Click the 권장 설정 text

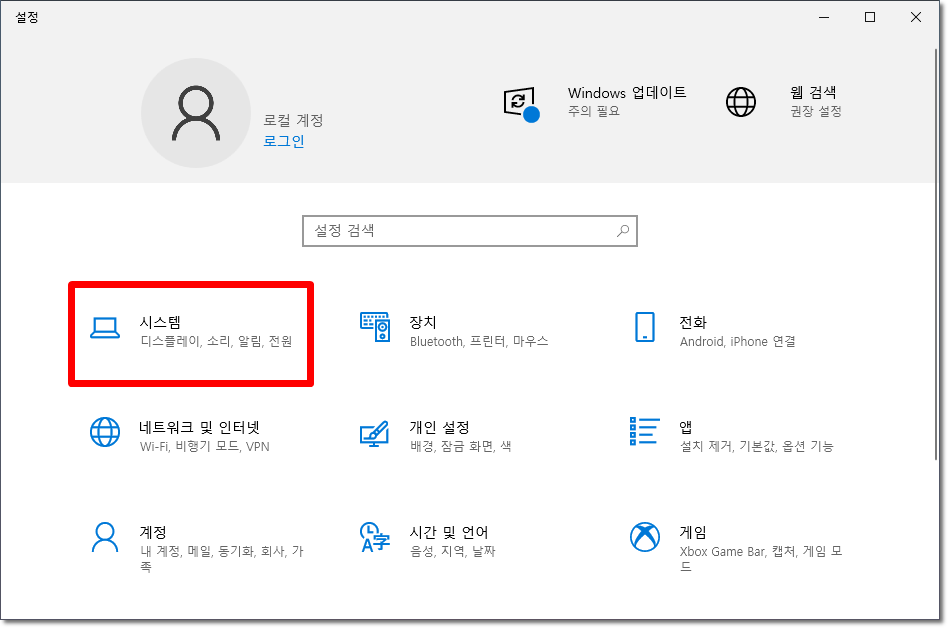pos(816,111)
